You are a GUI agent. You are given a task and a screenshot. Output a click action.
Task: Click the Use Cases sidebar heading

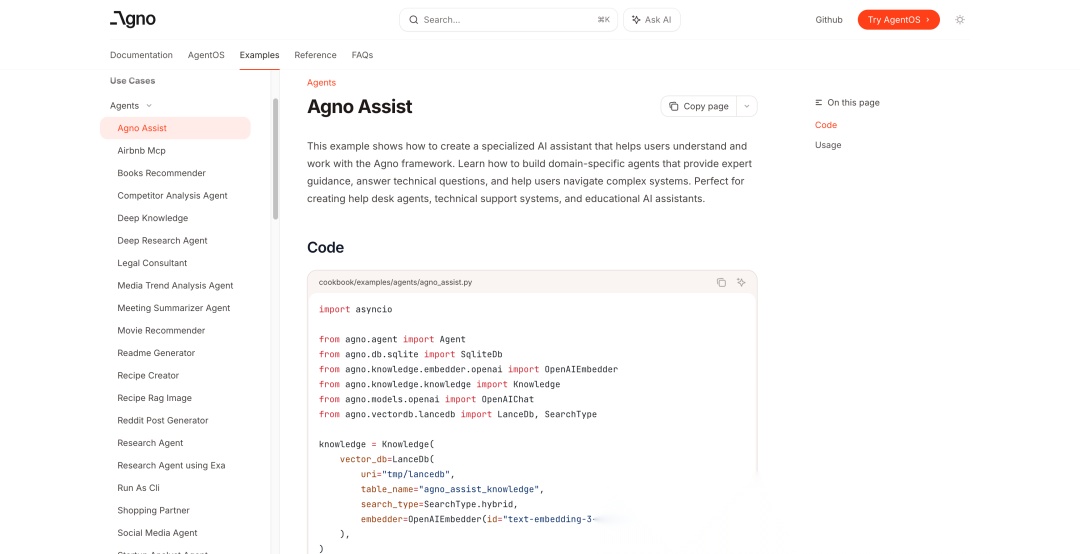pos(132,81)
